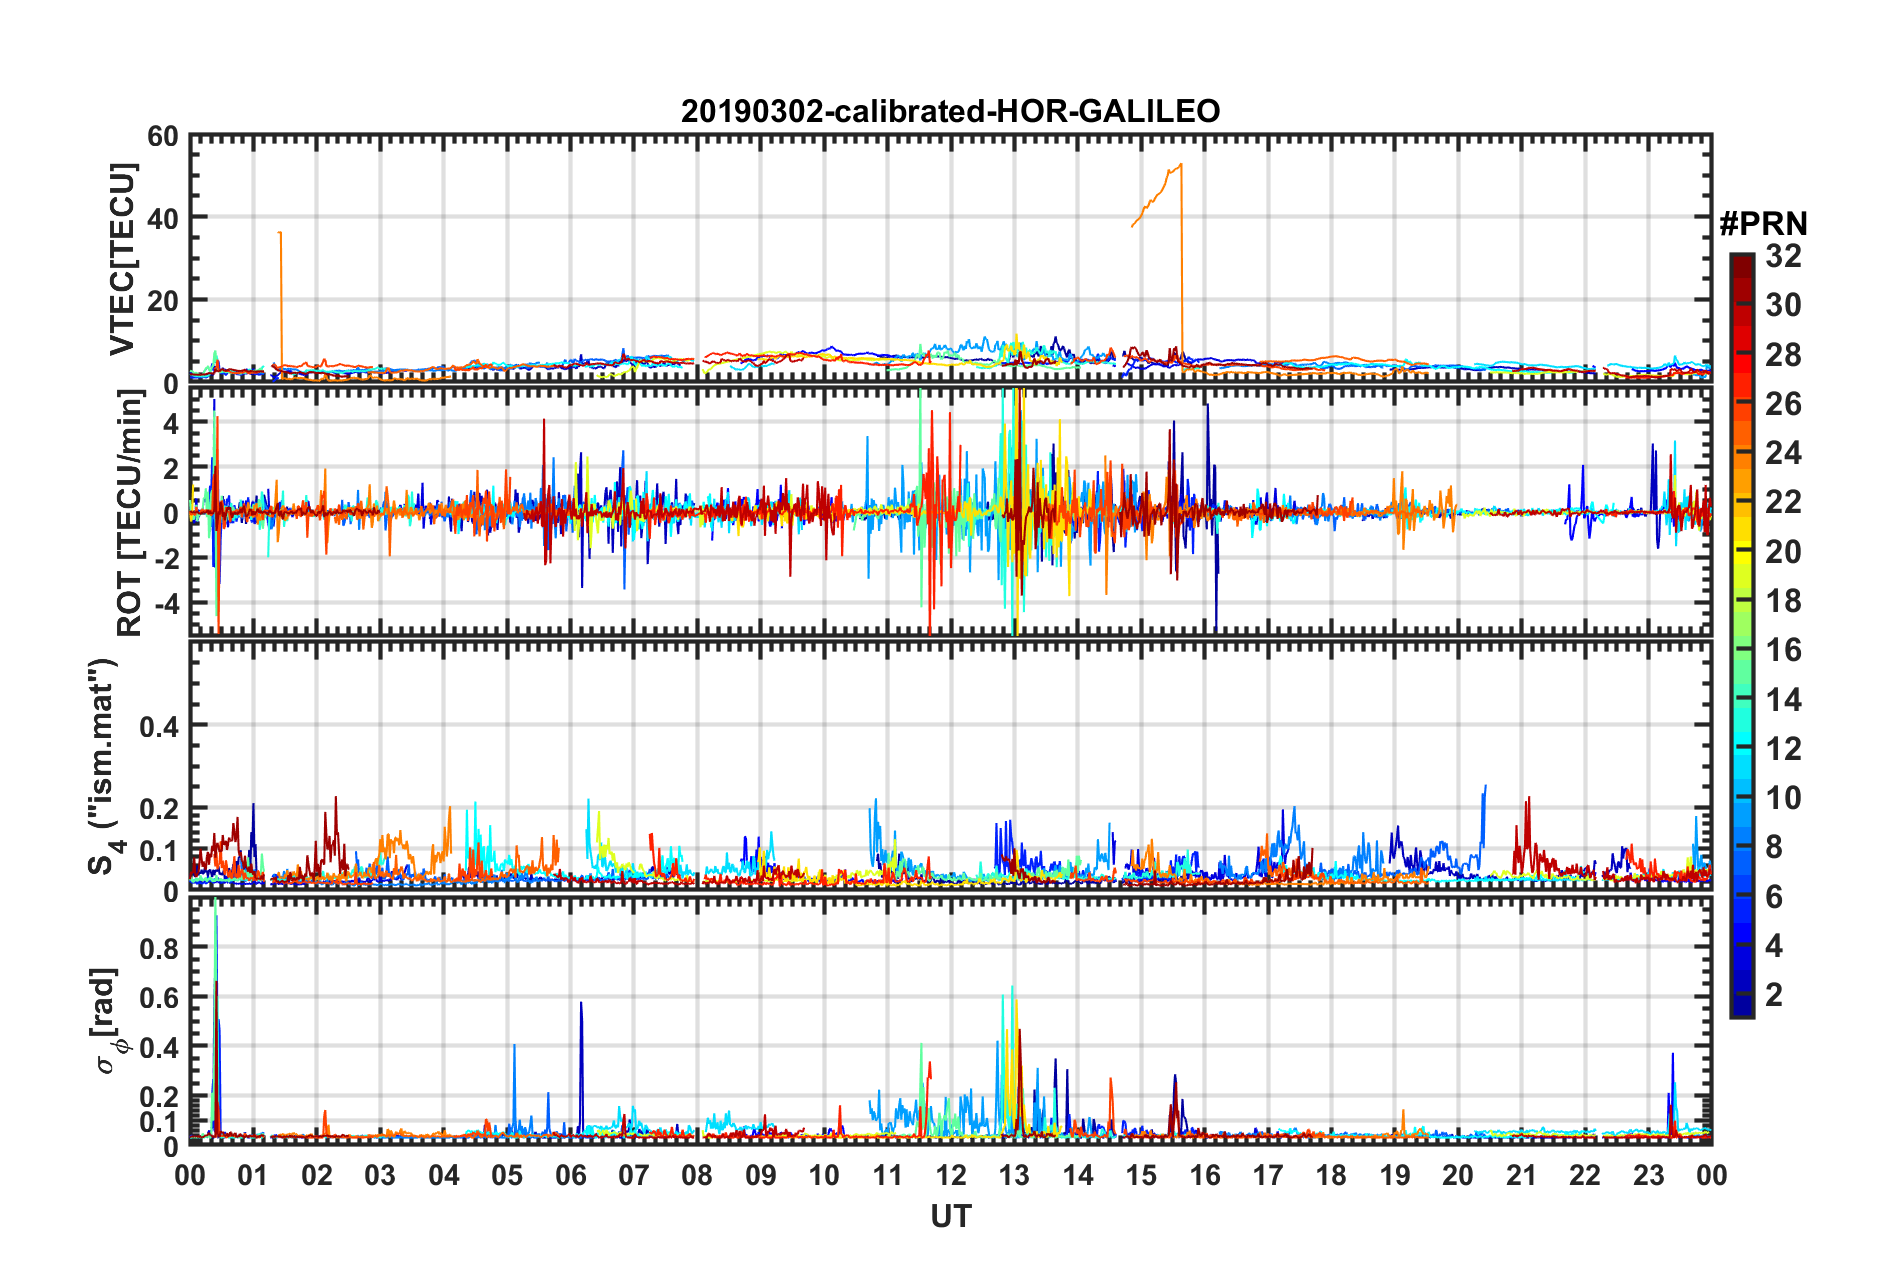Click colorbar tick label 22
This screenshot has width=1902, height=1272.
1783,502
